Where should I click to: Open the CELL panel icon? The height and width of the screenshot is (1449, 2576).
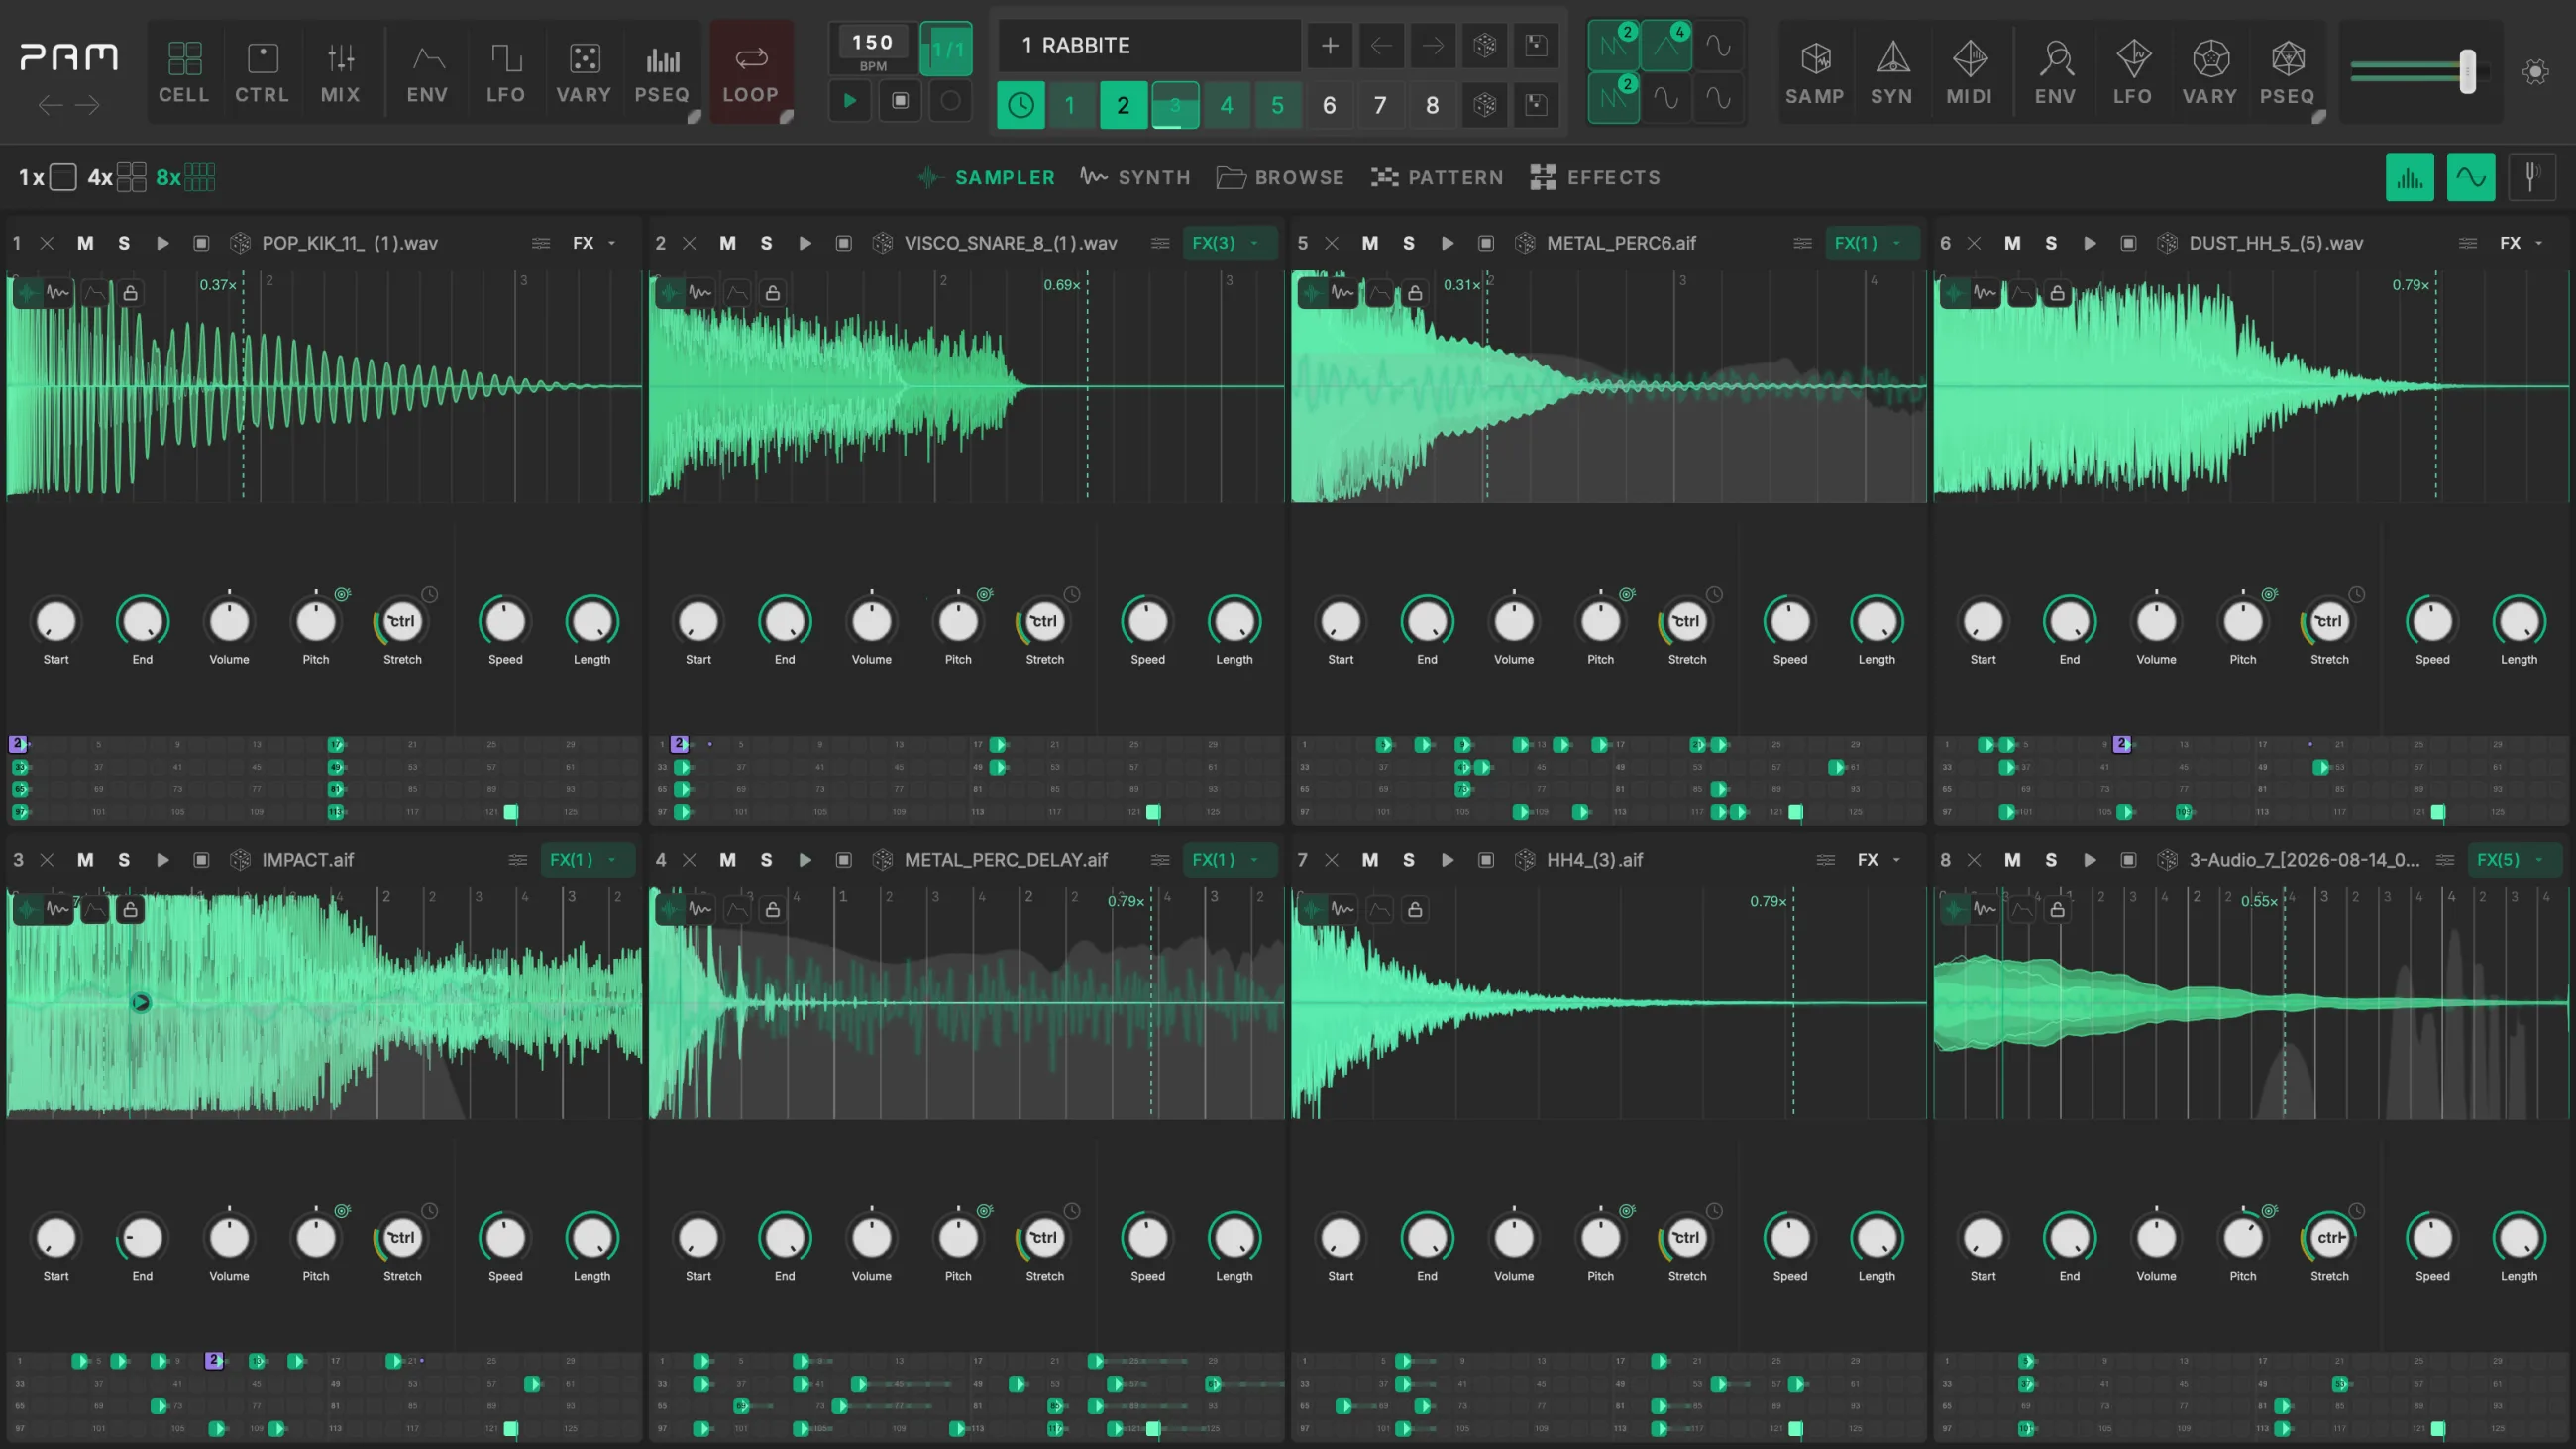[184, 72]
